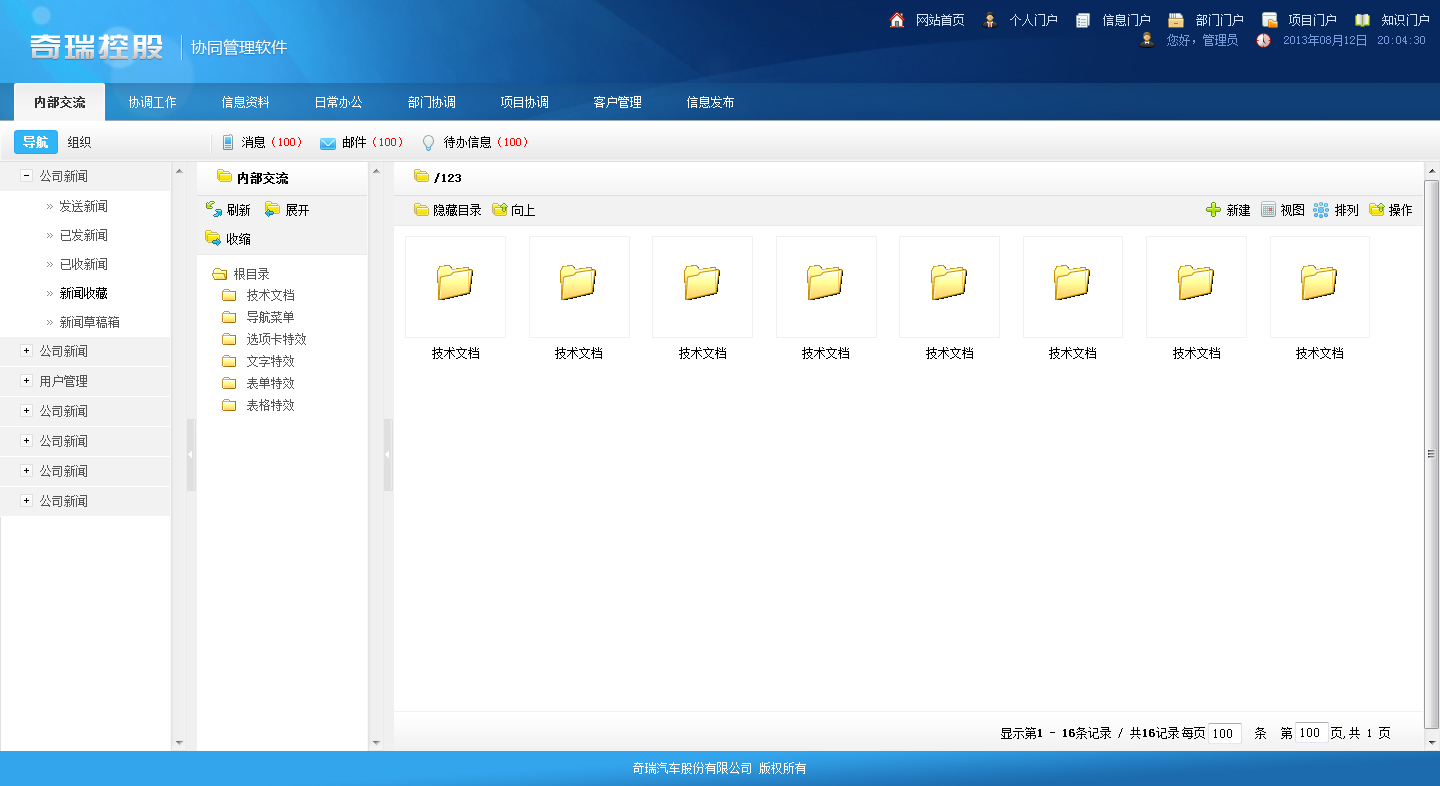Collapse the expanded 公司新闻 section
1440x786 pixels.
[26, 176]
